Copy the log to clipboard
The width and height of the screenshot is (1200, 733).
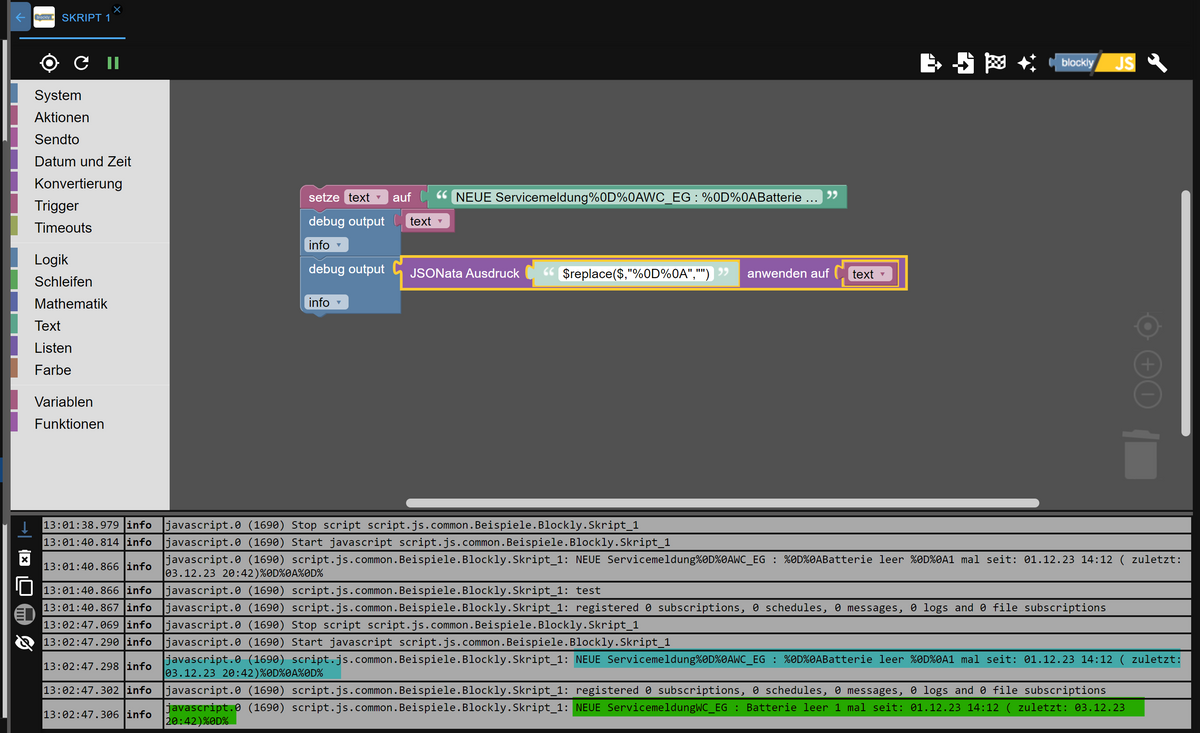25,586
